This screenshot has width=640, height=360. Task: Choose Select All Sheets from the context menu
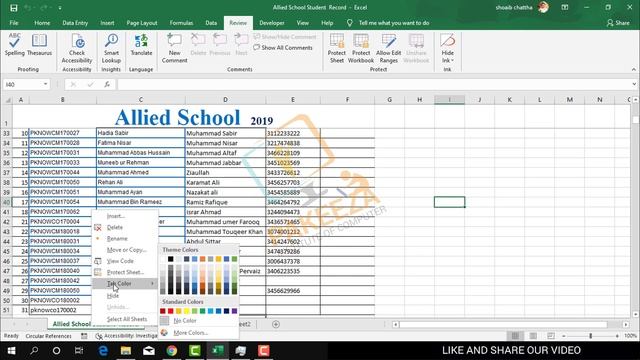(x=125, y=319)
